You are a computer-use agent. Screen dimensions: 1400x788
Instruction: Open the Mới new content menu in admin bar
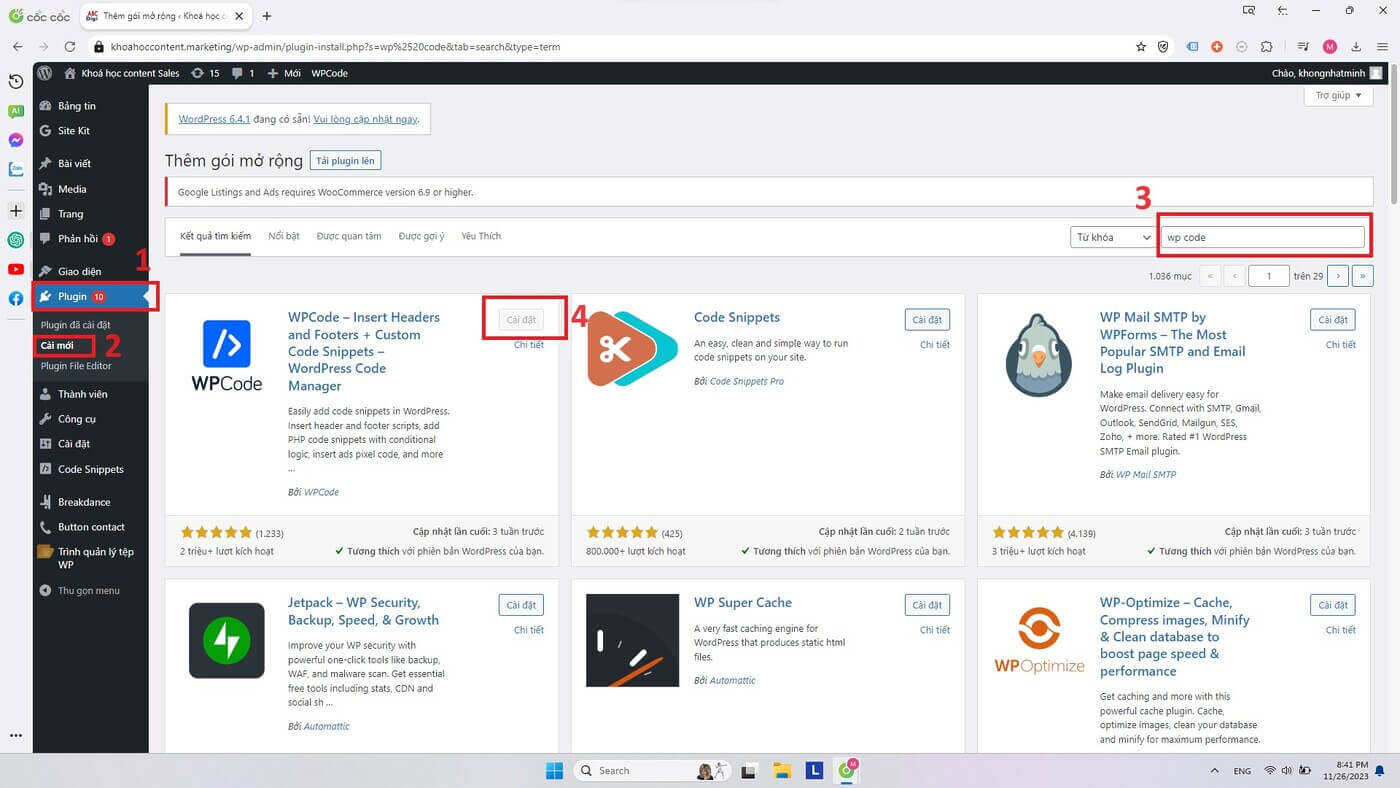[x=284, y=73]
